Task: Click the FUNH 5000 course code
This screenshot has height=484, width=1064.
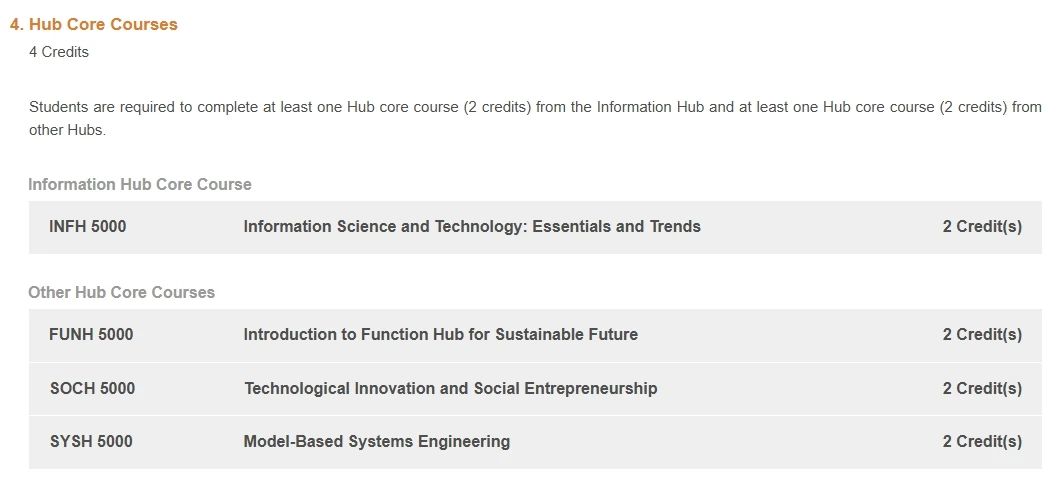Action: pos(91,335)
